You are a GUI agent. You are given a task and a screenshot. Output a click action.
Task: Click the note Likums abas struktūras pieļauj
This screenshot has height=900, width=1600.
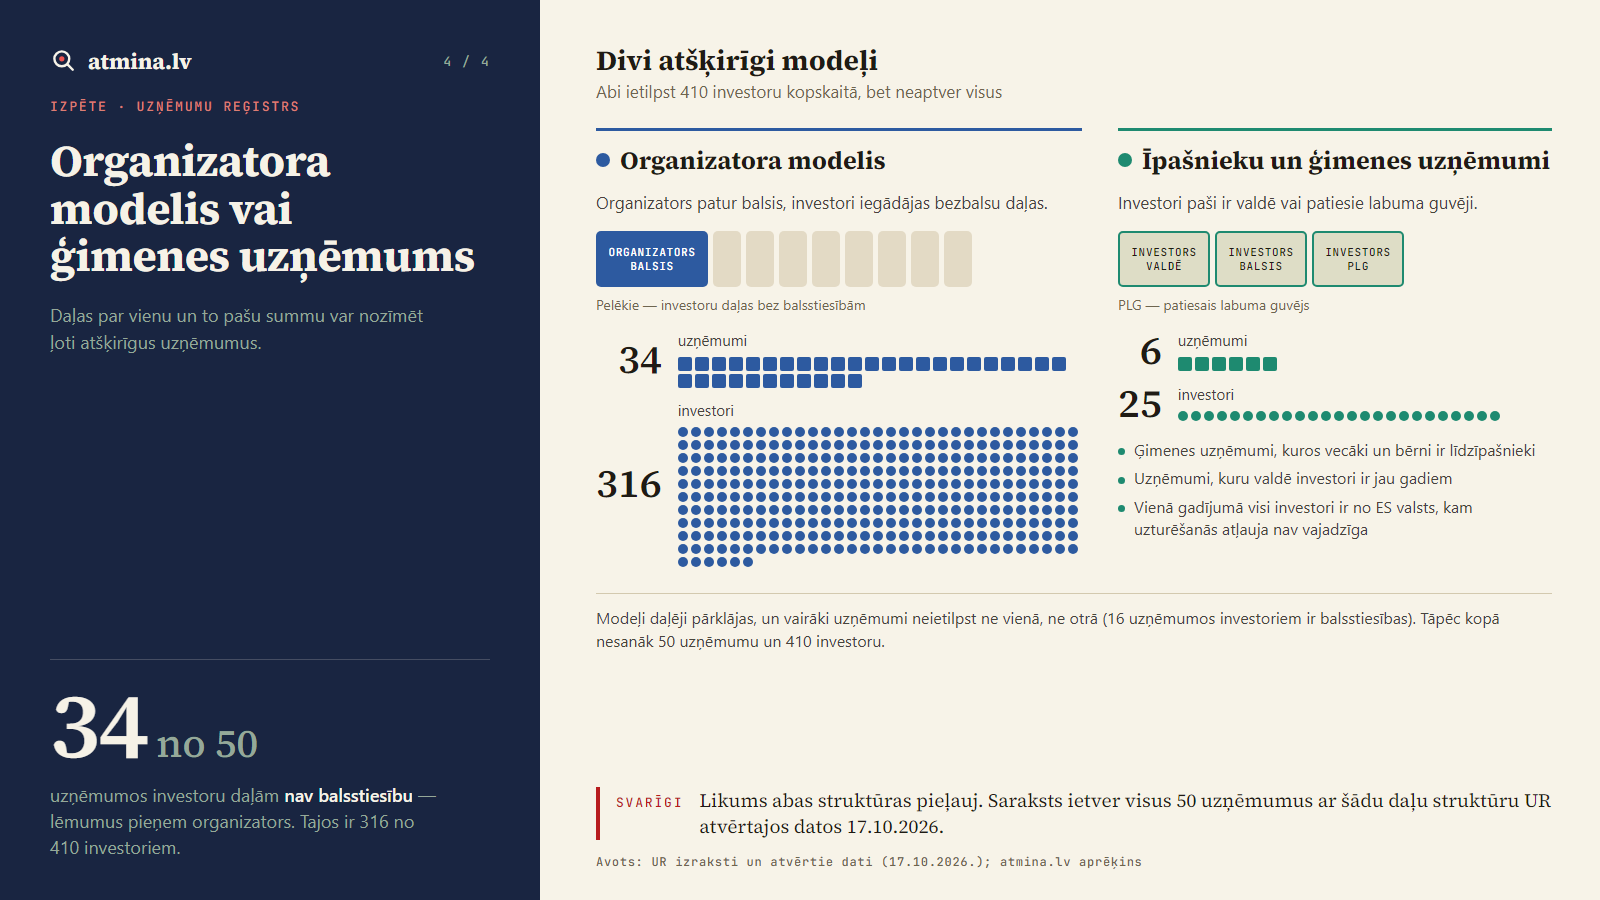pos(1125,814)
